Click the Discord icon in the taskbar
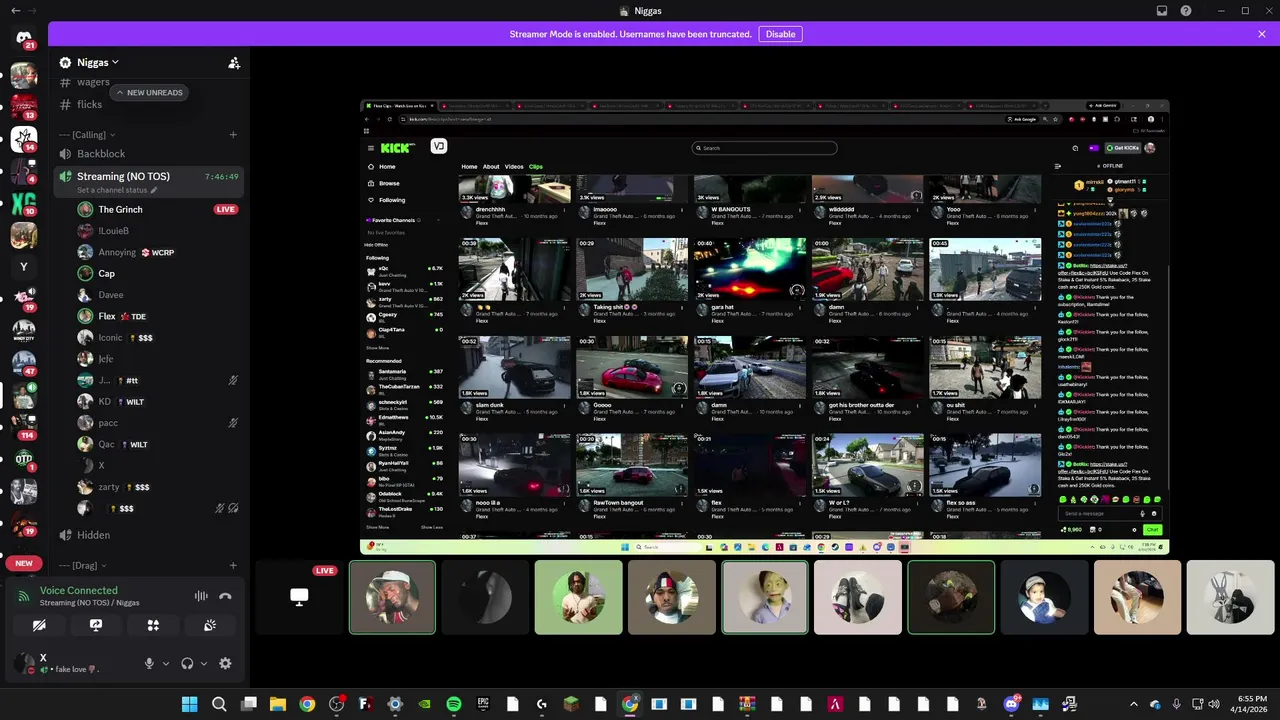The height and width of the screenshot is (720, 1280). (1011, 704)
